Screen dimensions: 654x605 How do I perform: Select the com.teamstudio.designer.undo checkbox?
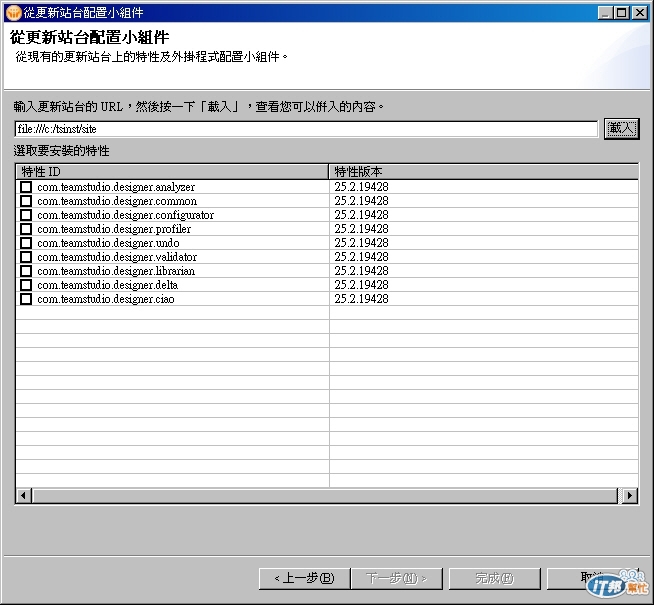pyautogui.click(x=26, y=243)
